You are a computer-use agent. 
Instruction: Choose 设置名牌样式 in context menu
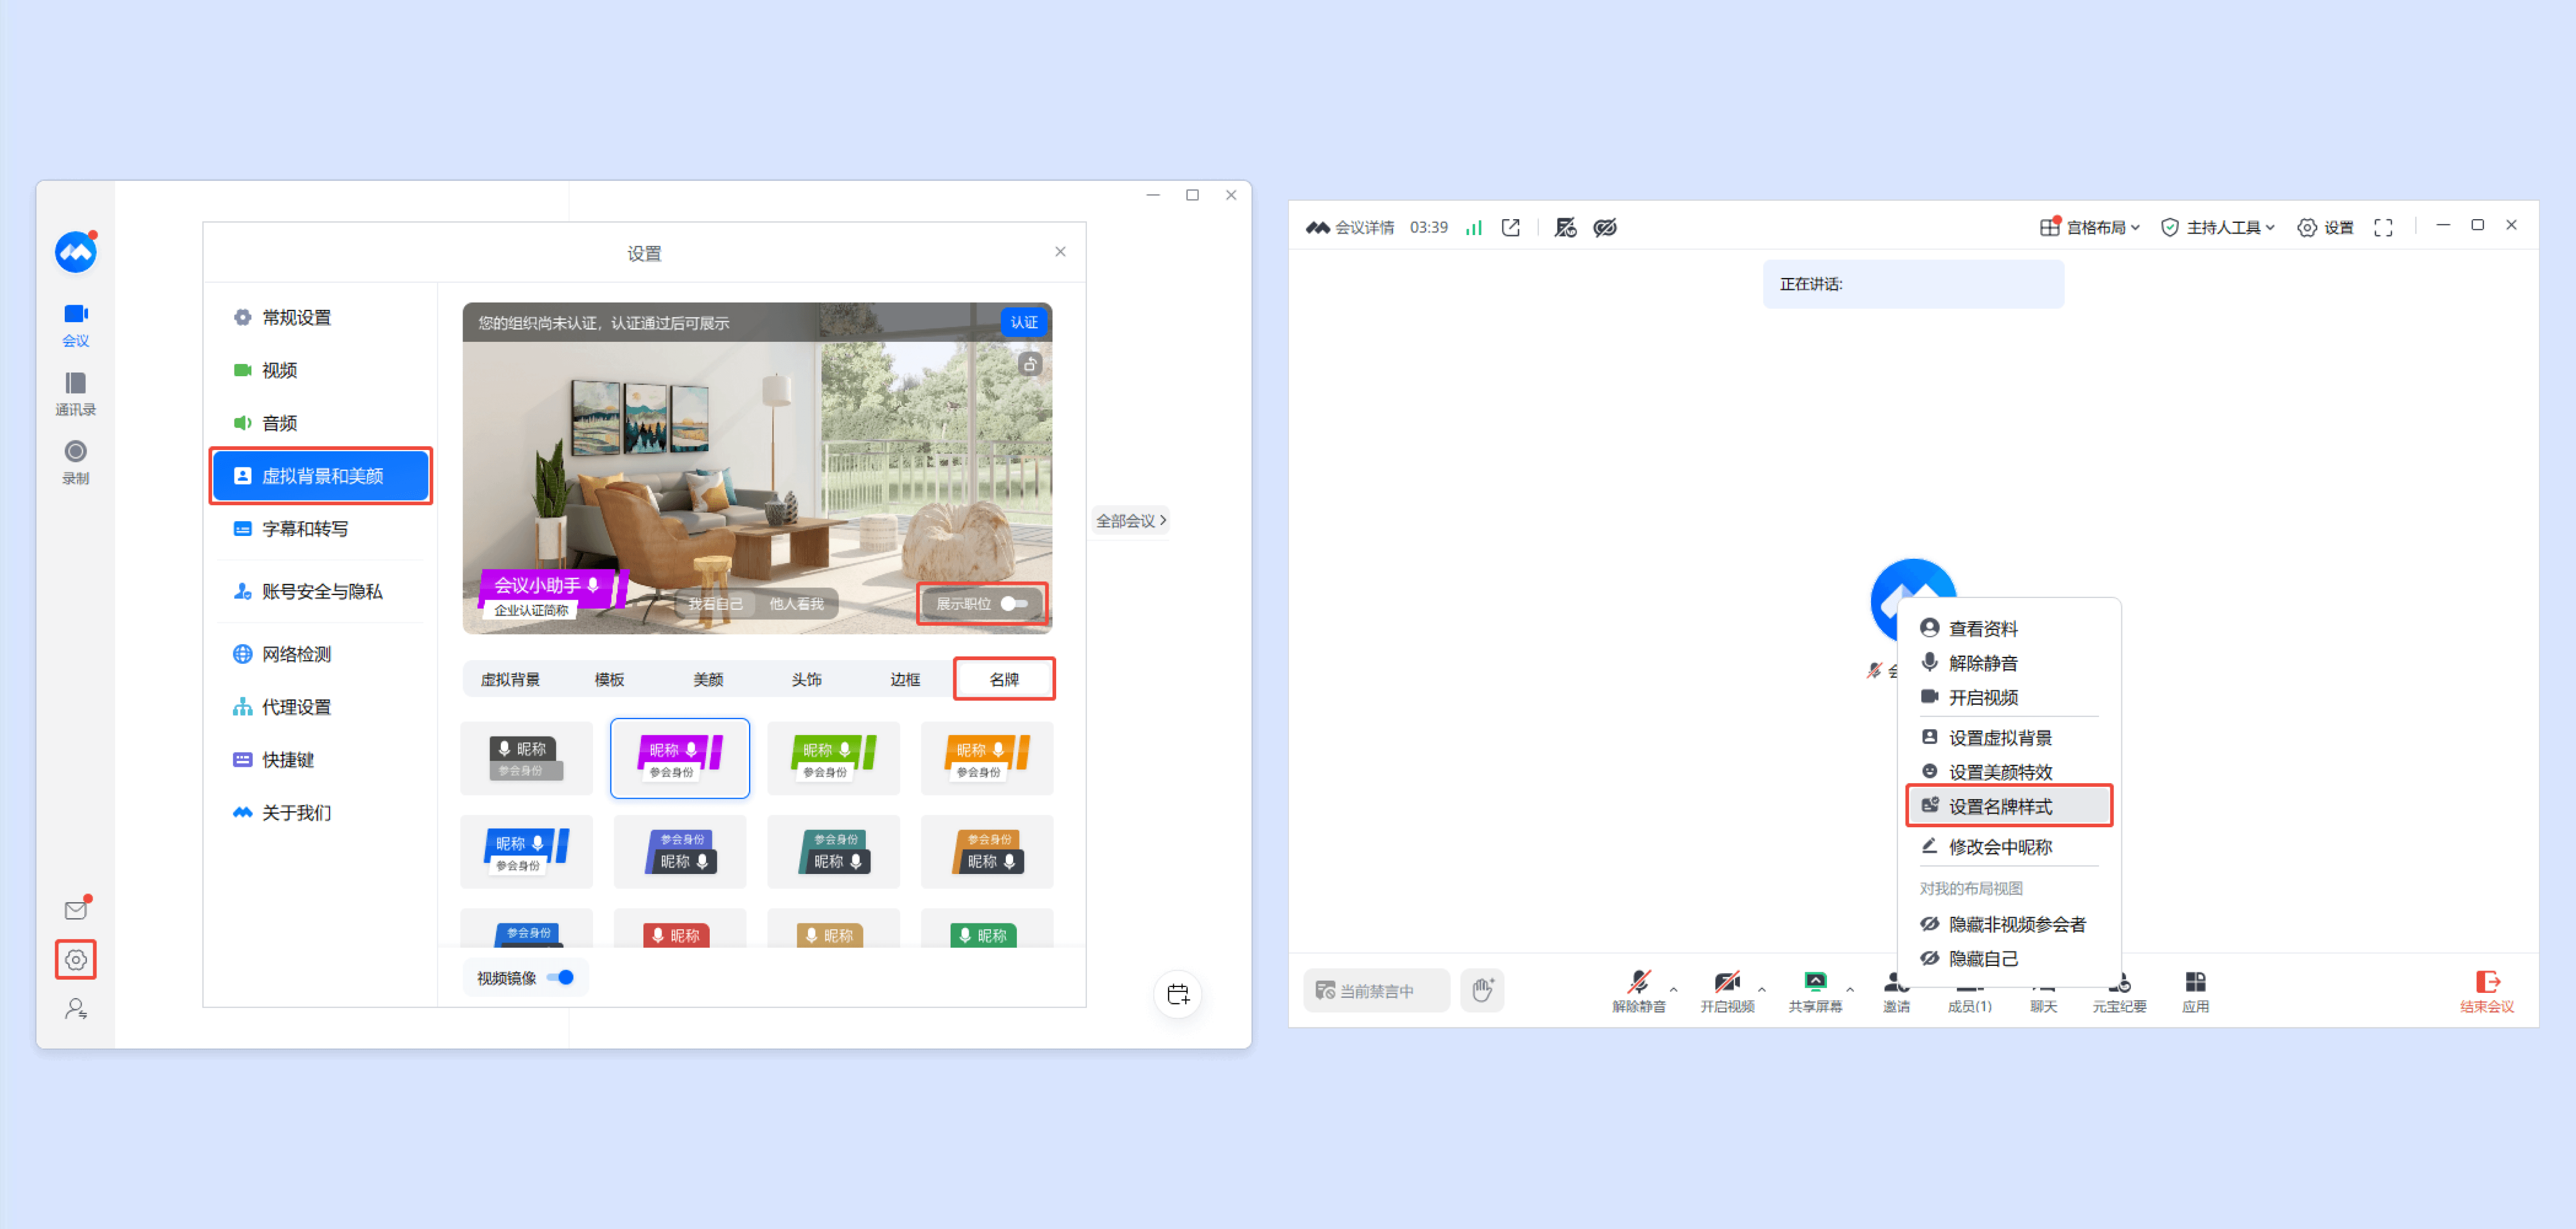(x=2009, y=806)
